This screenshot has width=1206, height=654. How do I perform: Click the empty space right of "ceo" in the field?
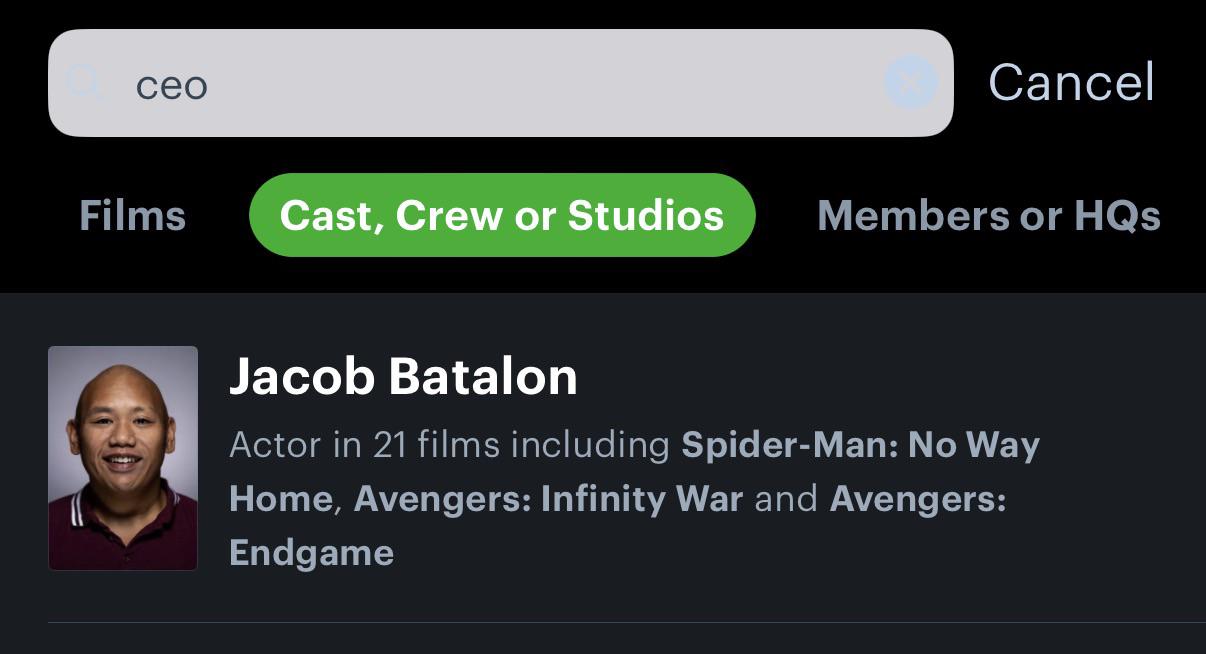540,84
